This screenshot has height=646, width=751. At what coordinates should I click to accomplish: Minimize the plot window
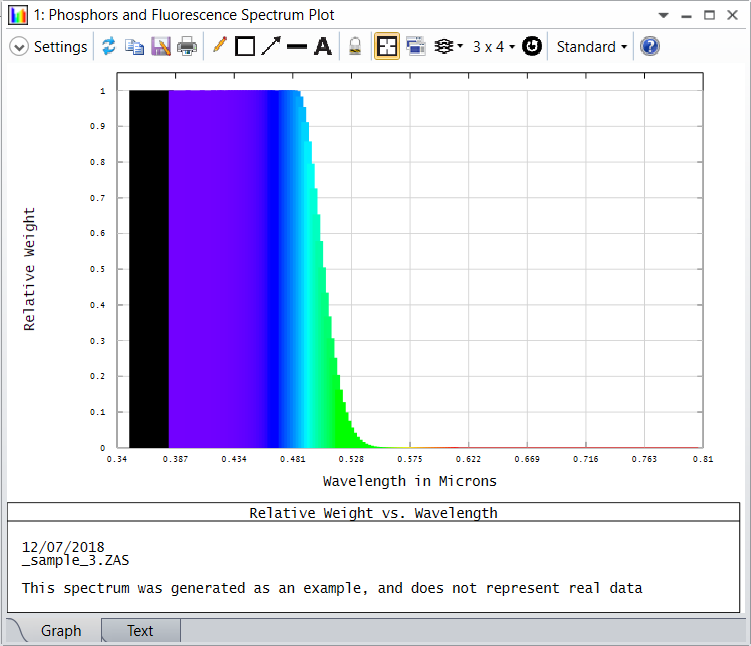(x=686, y=16)
